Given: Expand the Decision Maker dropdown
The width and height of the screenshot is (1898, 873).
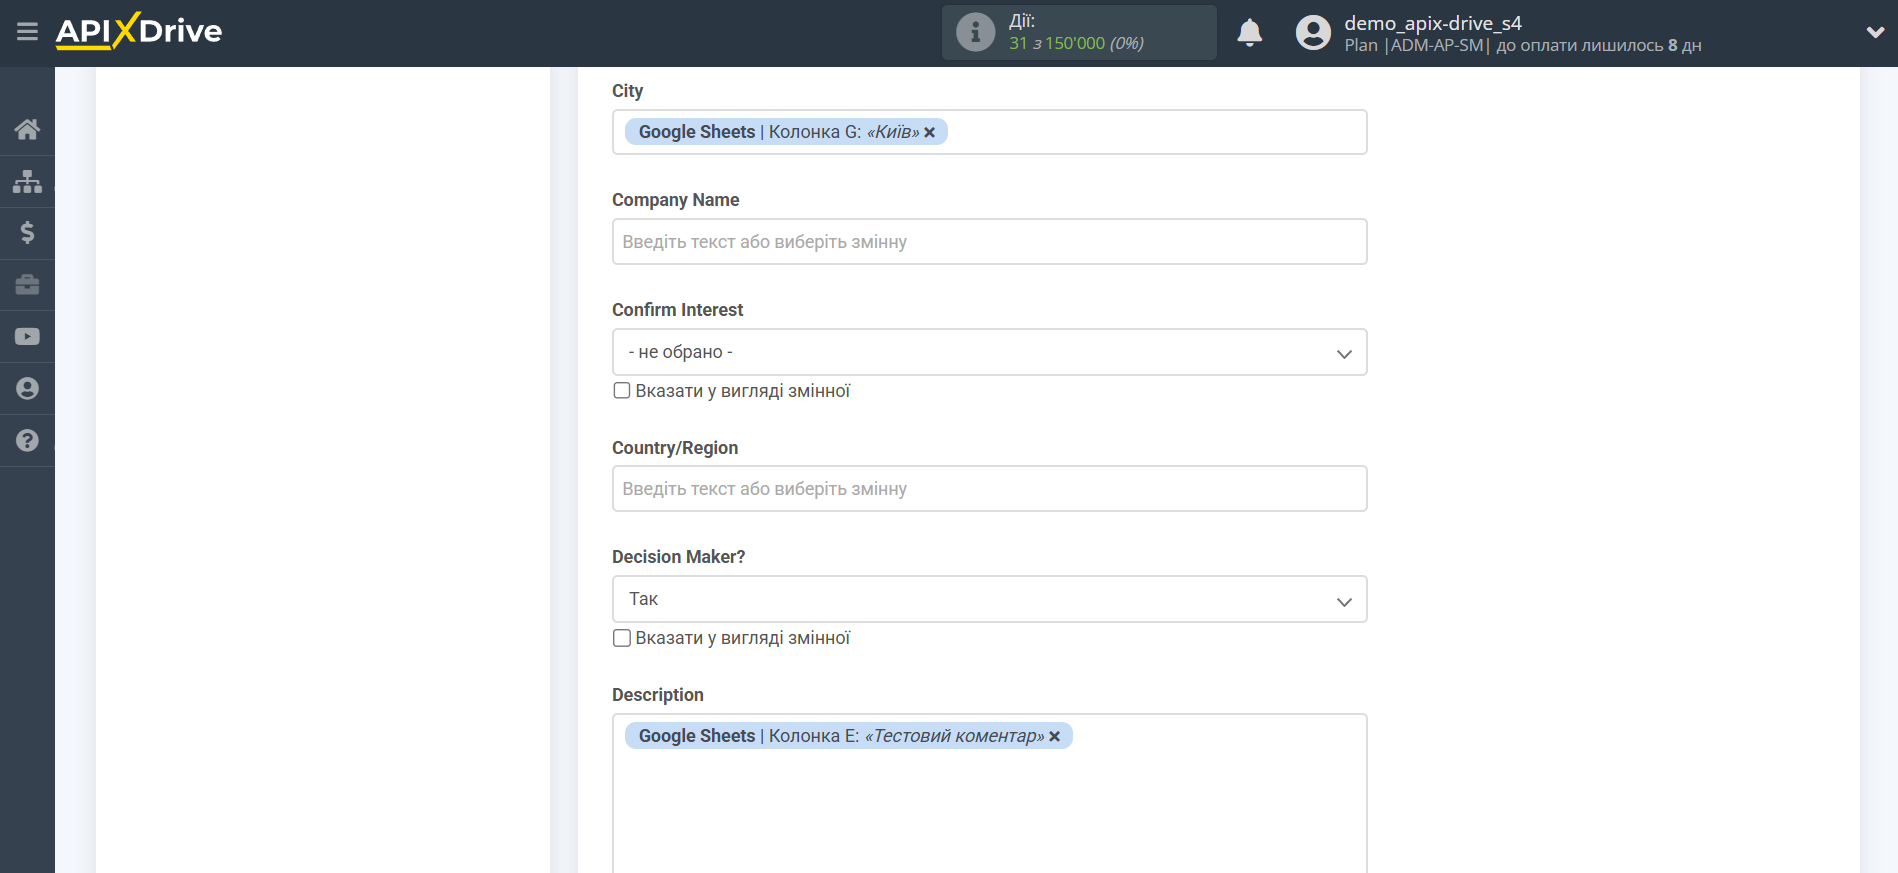Looking at the screenshot, I should (989, 599).
